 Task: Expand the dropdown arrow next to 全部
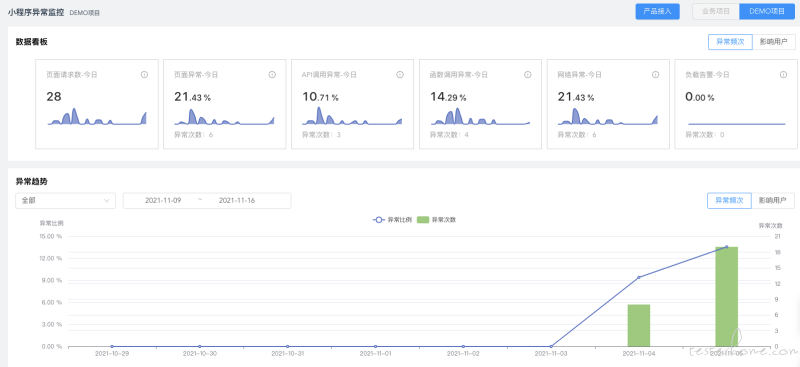107,201
